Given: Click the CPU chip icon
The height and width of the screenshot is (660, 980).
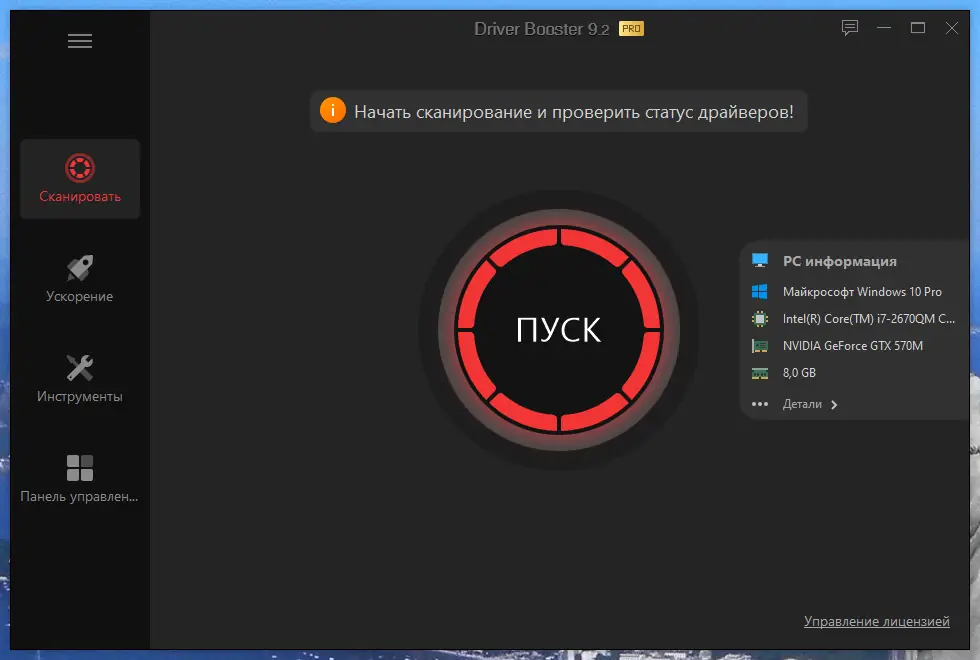Looking at the screenshot, I should (x=760, y=319).
